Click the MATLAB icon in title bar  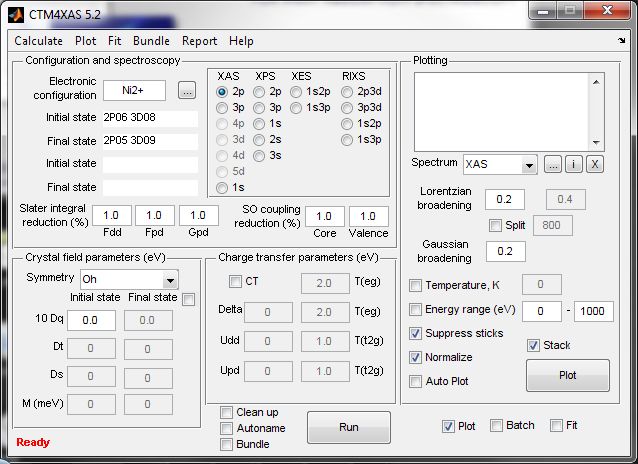tap(16, 15)
